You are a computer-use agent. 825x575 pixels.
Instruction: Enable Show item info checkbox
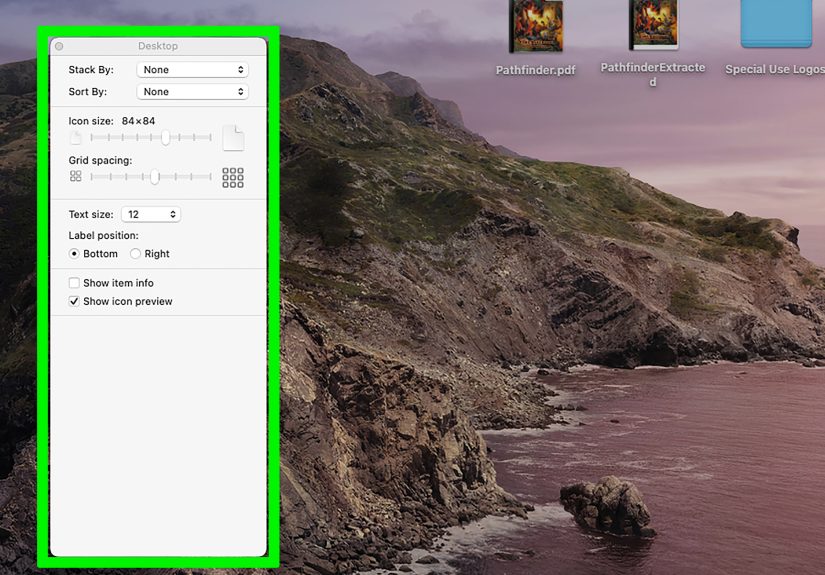74,283
